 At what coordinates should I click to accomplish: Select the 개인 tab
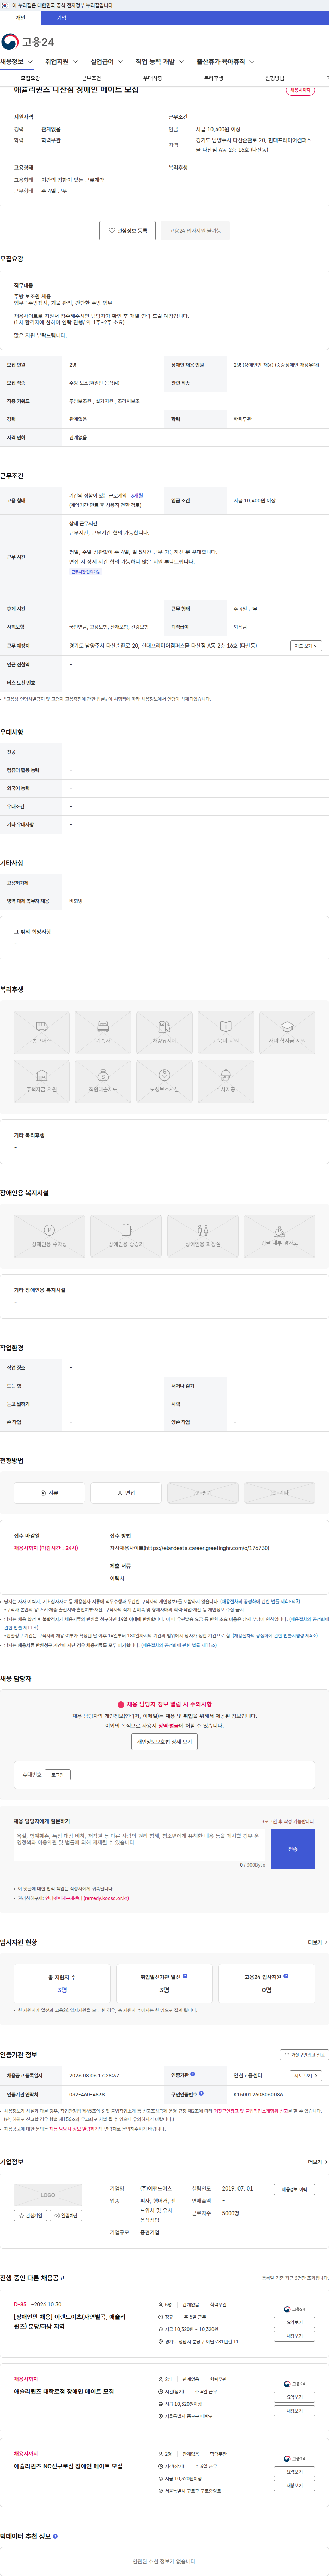(x=20, y=18)
